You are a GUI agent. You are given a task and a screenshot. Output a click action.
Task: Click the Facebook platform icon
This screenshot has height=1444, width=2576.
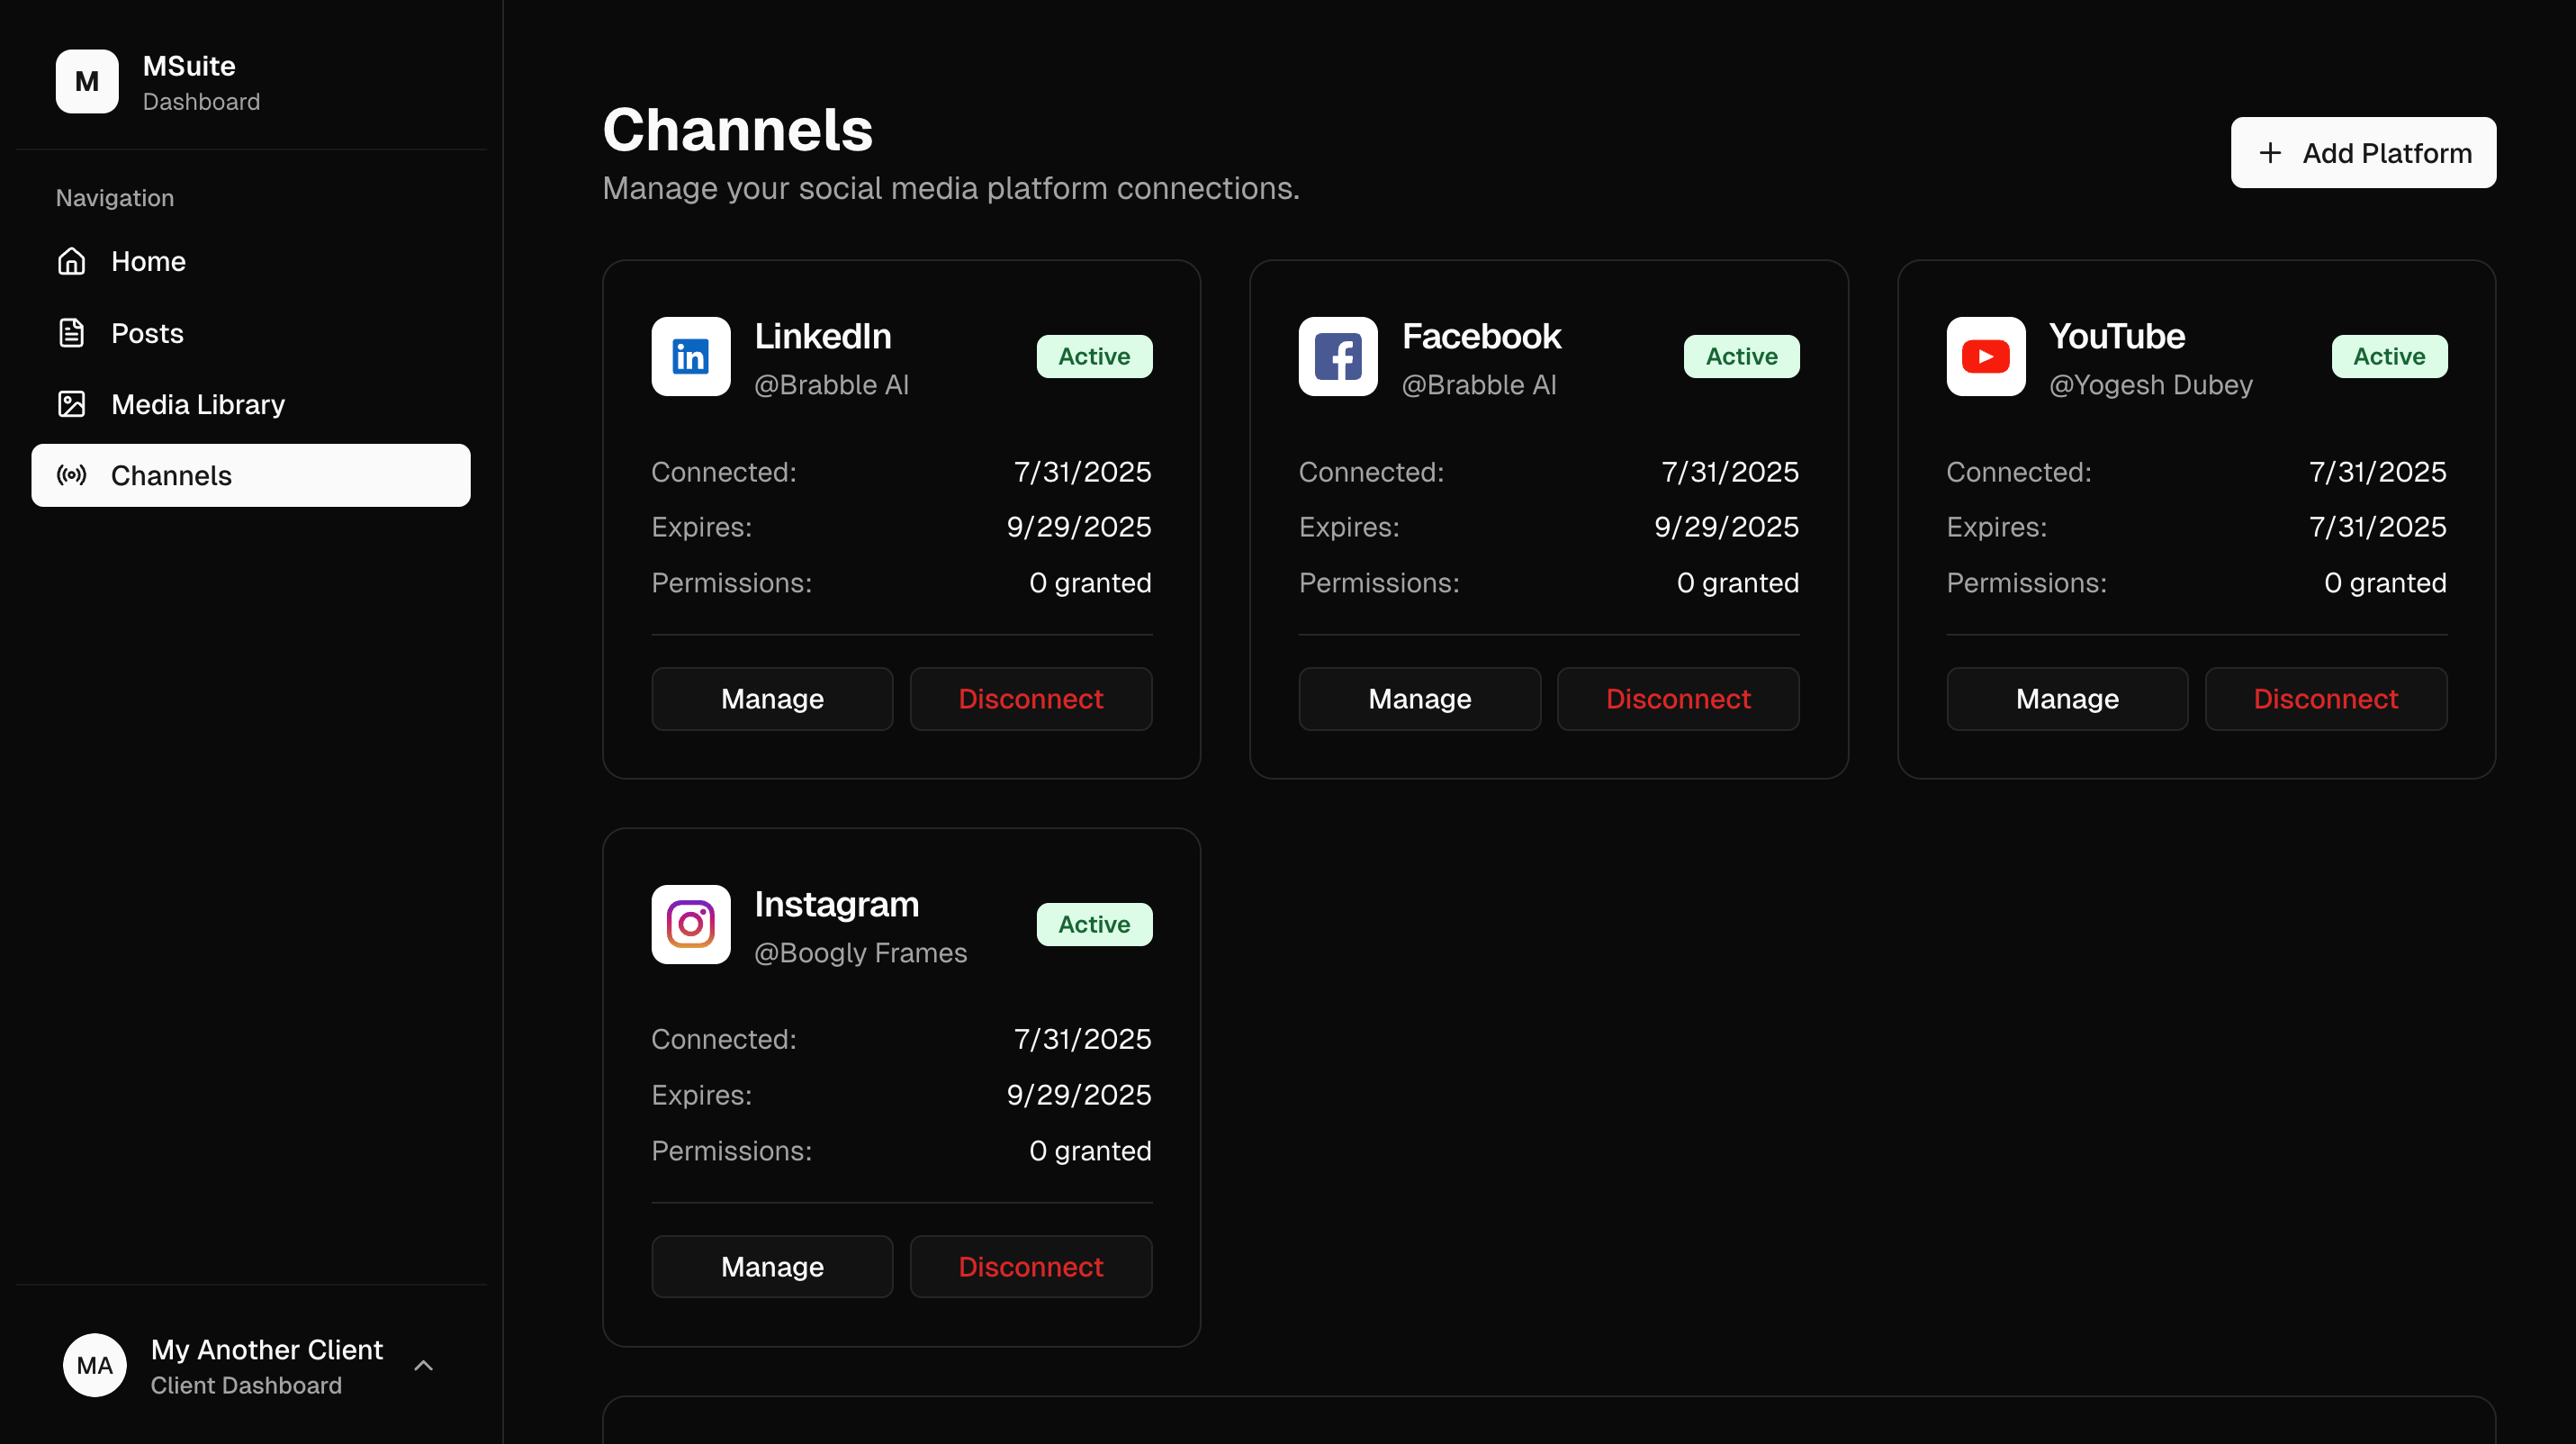coord(1337,356)
